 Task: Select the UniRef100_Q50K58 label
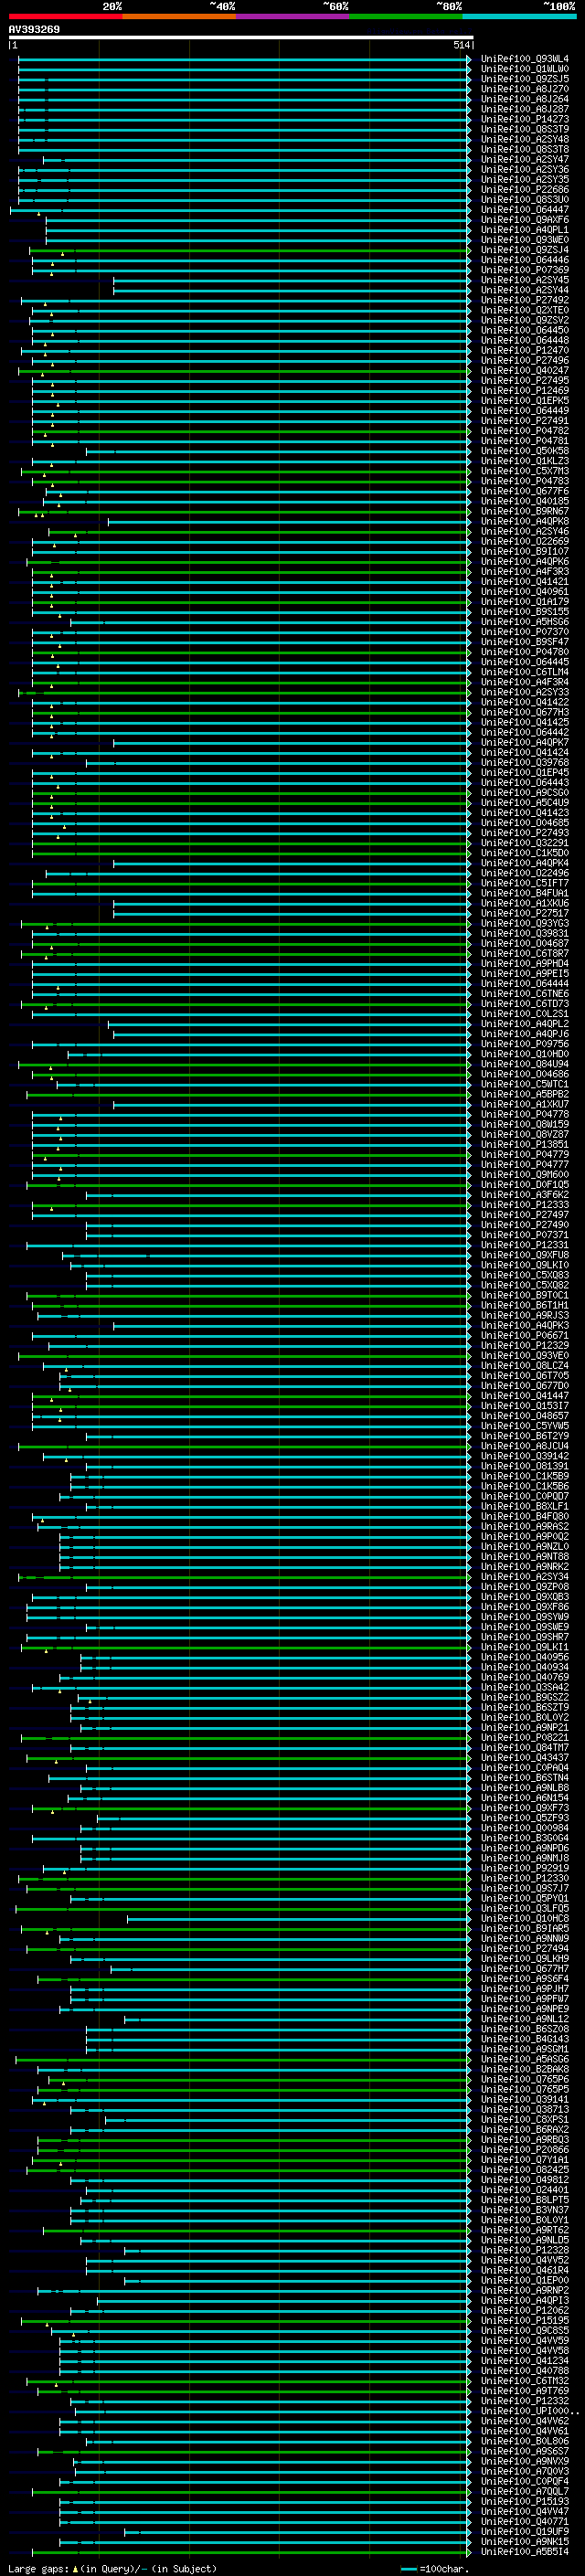point(525,451)
